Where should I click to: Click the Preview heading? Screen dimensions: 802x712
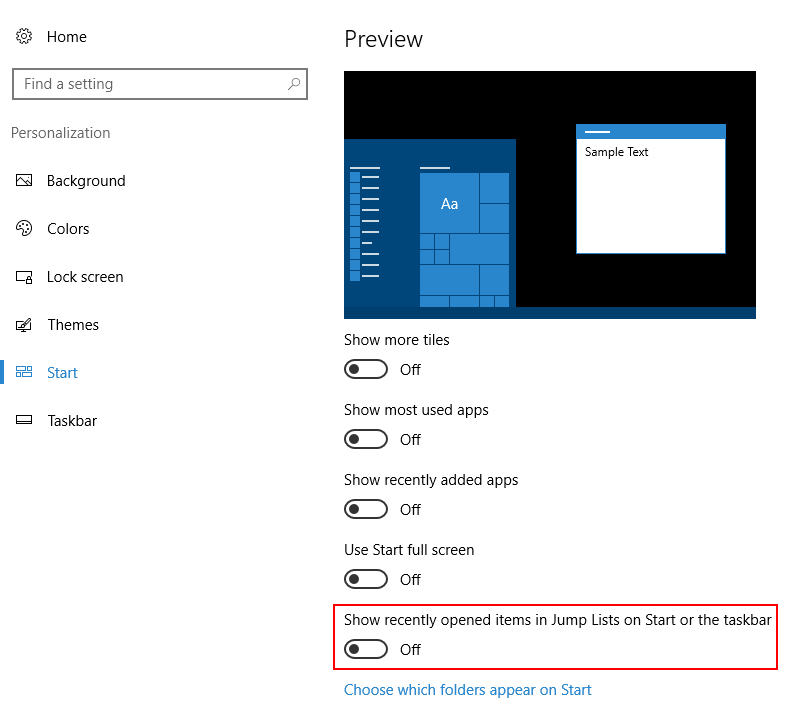click(384, 39)
